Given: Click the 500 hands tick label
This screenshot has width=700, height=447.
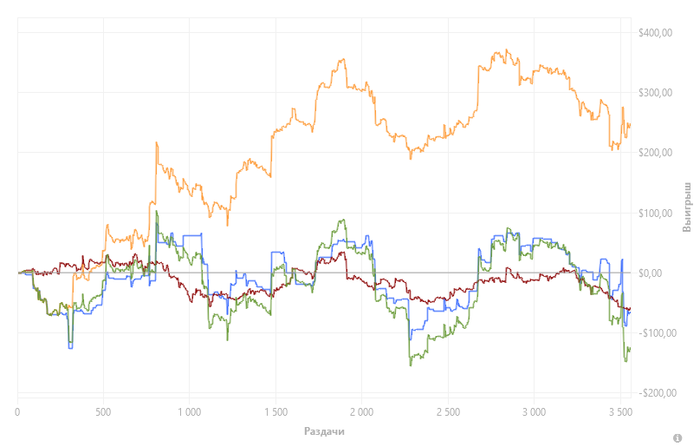Looking at the screenshot, I should (103, 412).
